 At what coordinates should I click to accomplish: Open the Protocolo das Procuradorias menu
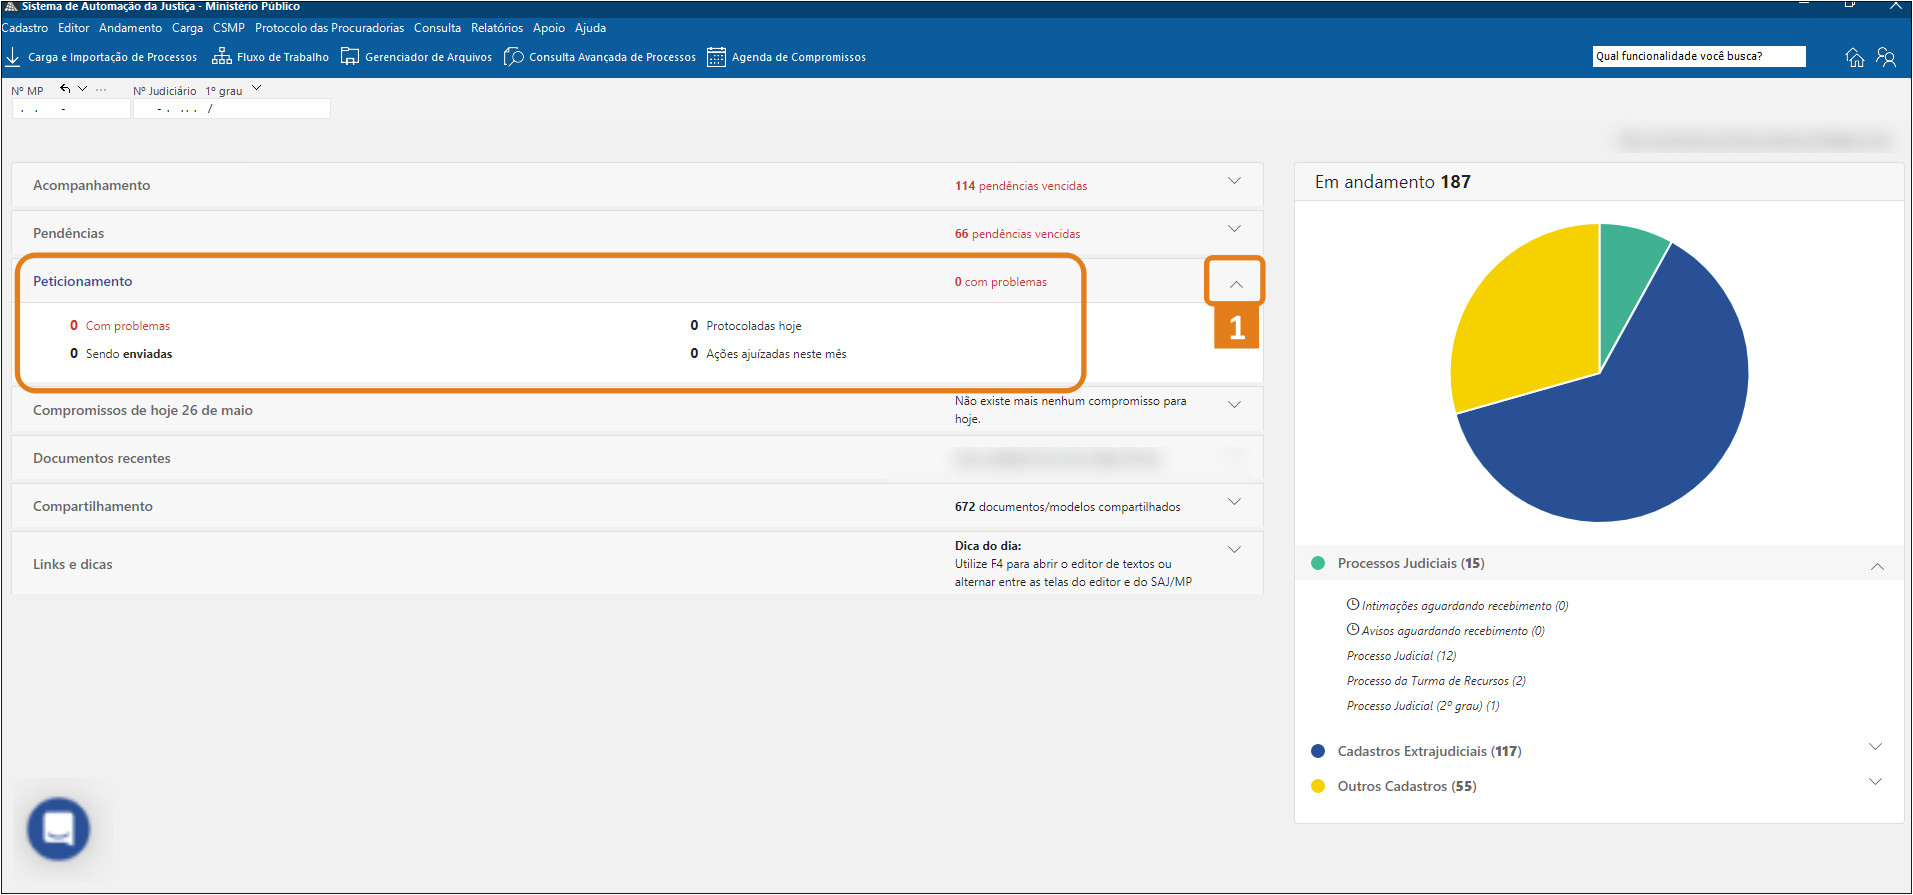330,28
